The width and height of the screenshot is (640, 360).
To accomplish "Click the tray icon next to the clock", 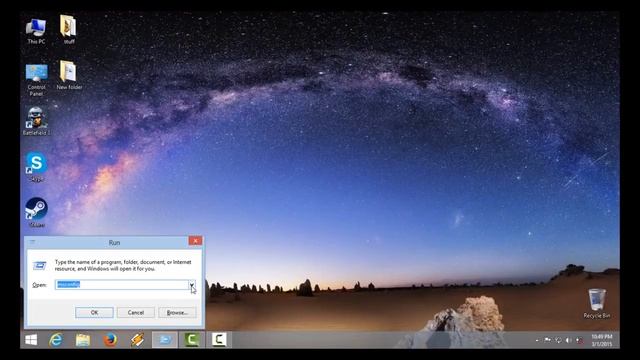I will (579, 340).
